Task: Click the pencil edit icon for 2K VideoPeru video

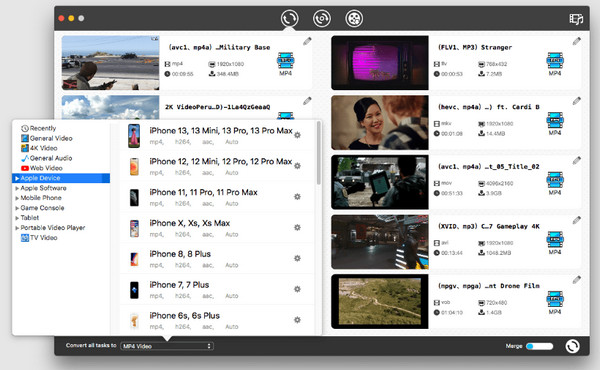Action: 307,101
